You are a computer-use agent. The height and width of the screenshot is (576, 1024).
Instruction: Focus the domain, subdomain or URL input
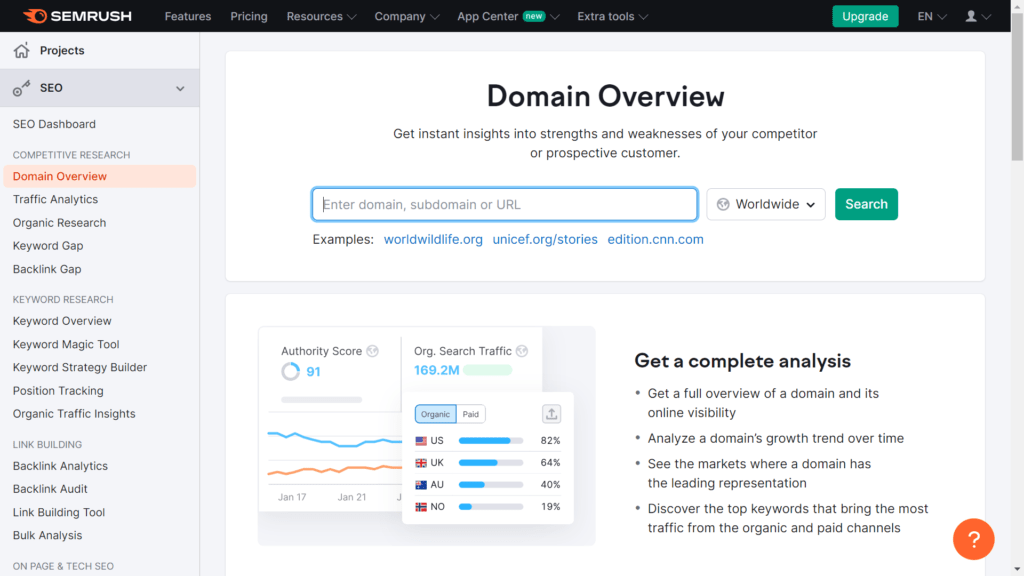pos(505,204)
